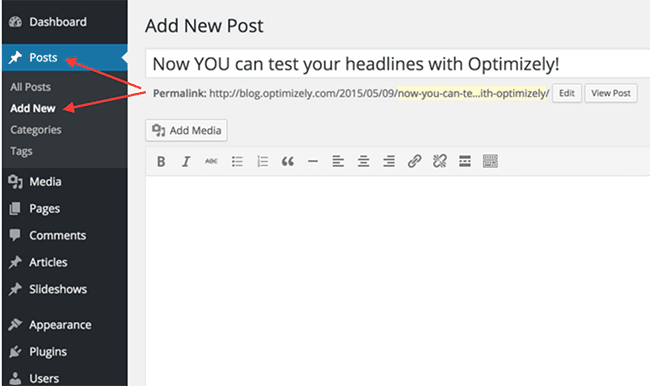Open the Articles section

[x=65, y=262]
